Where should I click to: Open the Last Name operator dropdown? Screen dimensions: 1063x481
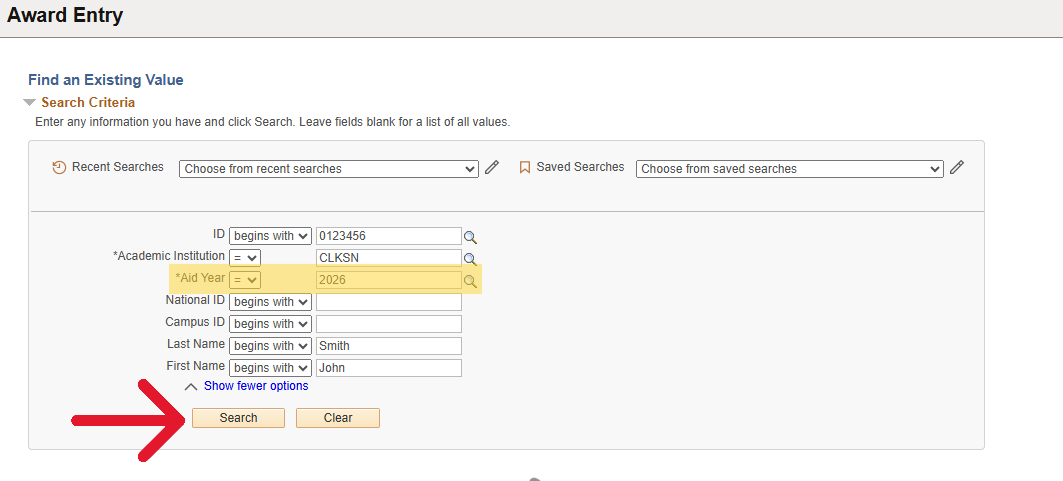point(269,346)
